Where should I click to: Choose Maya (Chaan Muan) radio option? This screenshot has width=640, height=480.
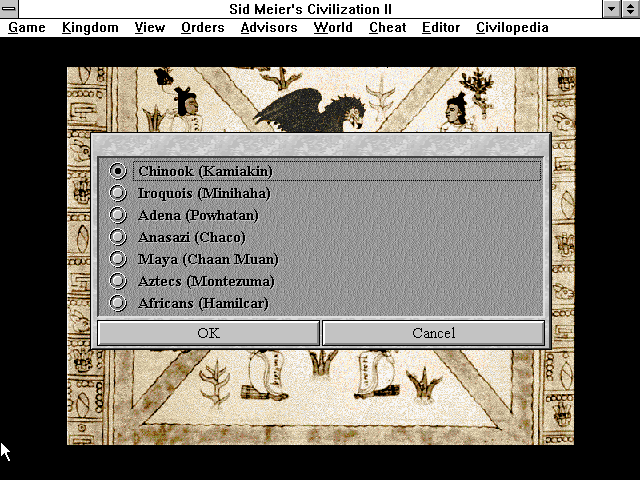coord(118,259)
